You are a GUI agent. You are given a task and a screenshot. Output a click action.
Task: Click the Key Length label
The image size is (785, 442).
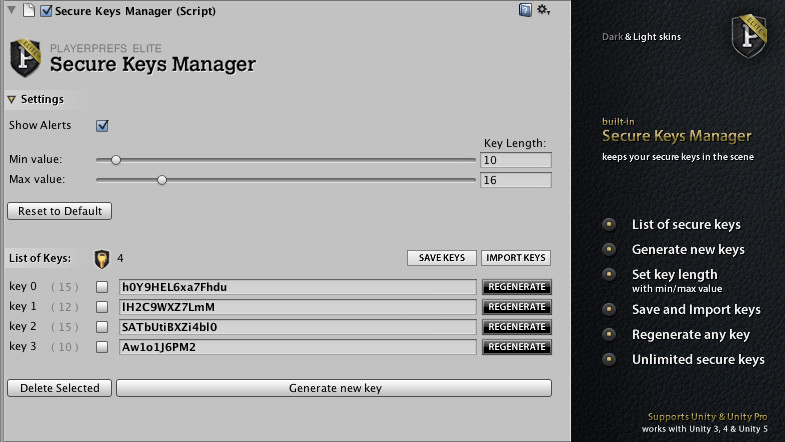coord(515,143)
